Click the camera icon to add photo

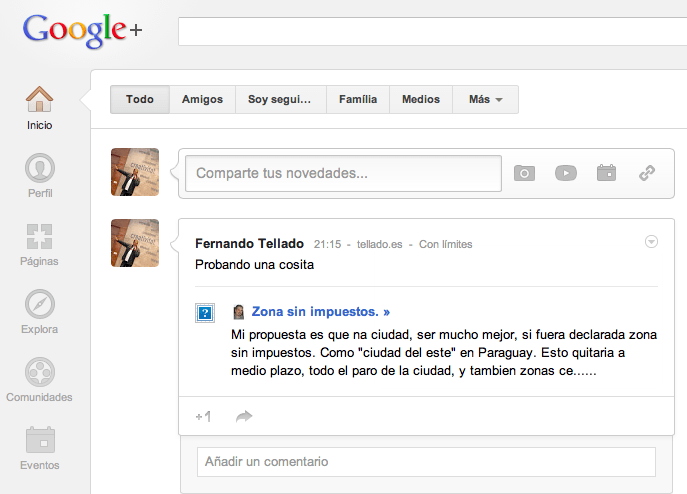(x=524, y=173)
